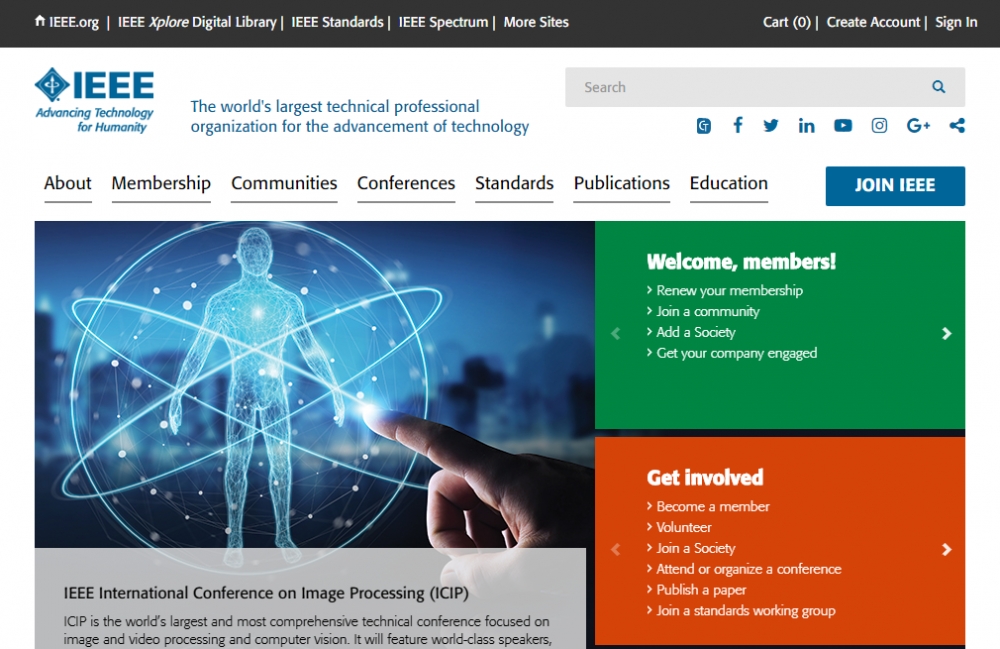Advance Get involved panel with right arrow

[x=946, y=549]
